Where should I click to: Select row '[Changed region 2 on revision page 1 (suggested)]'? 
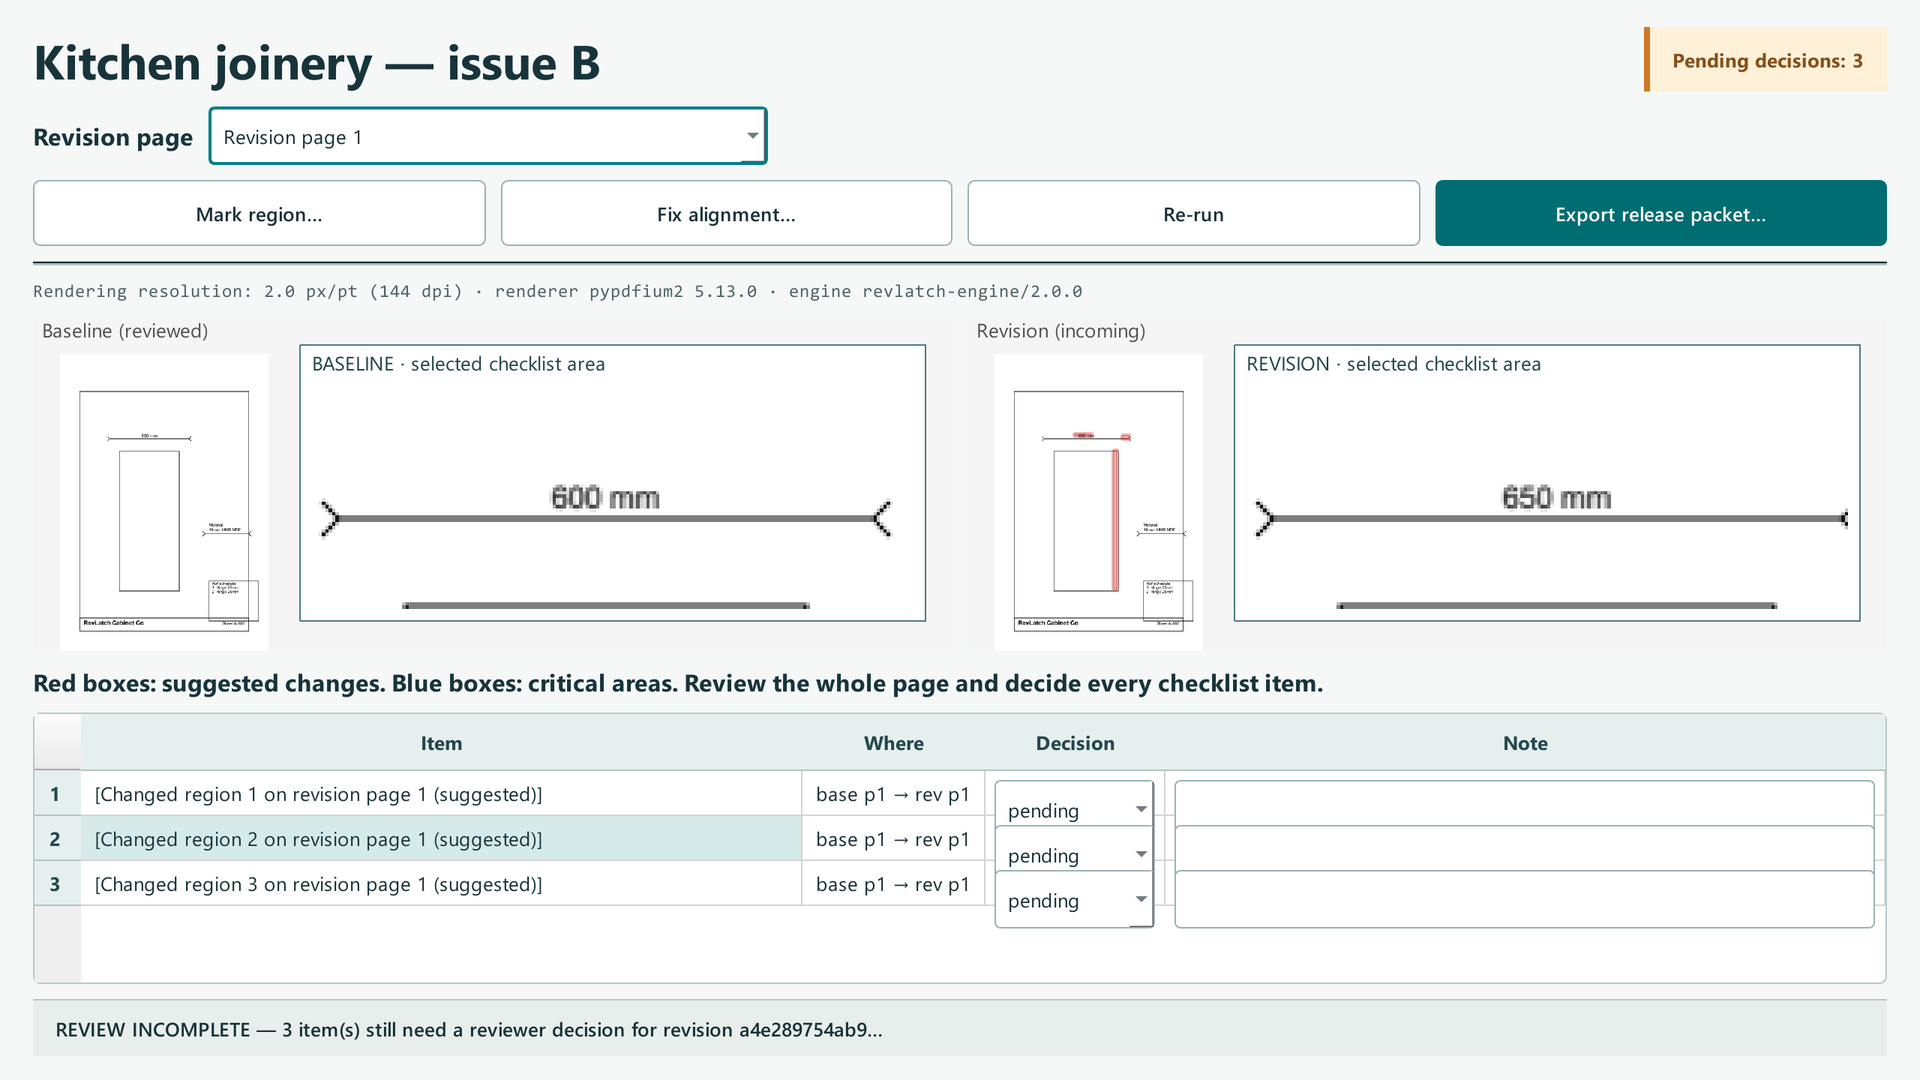tap(441, 839)
